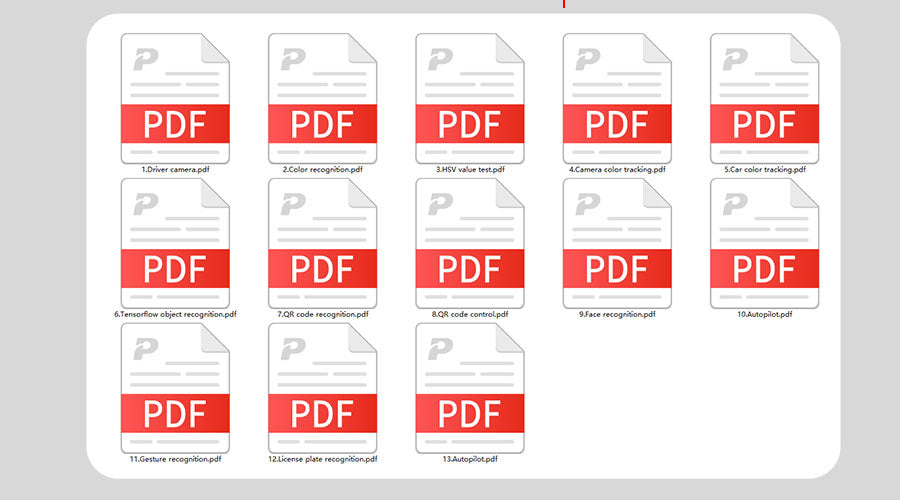The image size is (900, 500).
Task: Select the 5.Car color tracking.pdf icon
Action: point(764,98)
